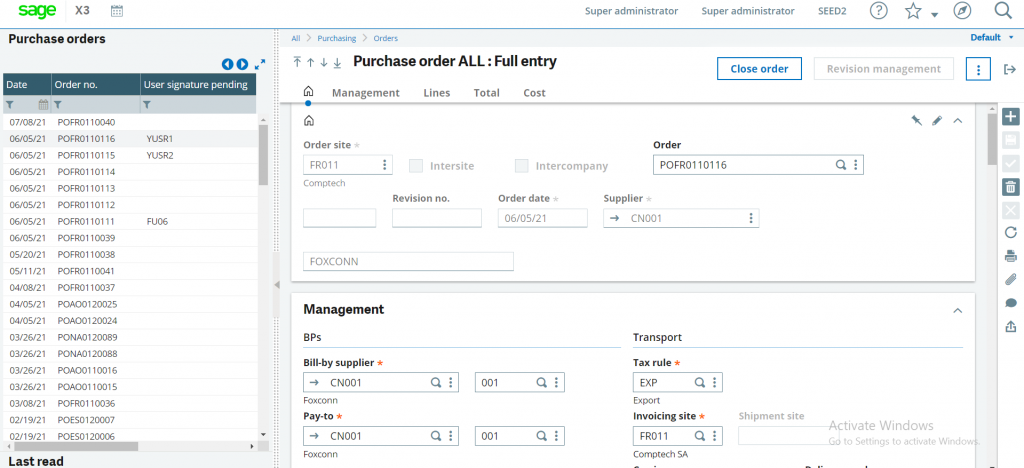1024x468 pixels.
Task: Open the help question mark icon
Action: (880, 10)
